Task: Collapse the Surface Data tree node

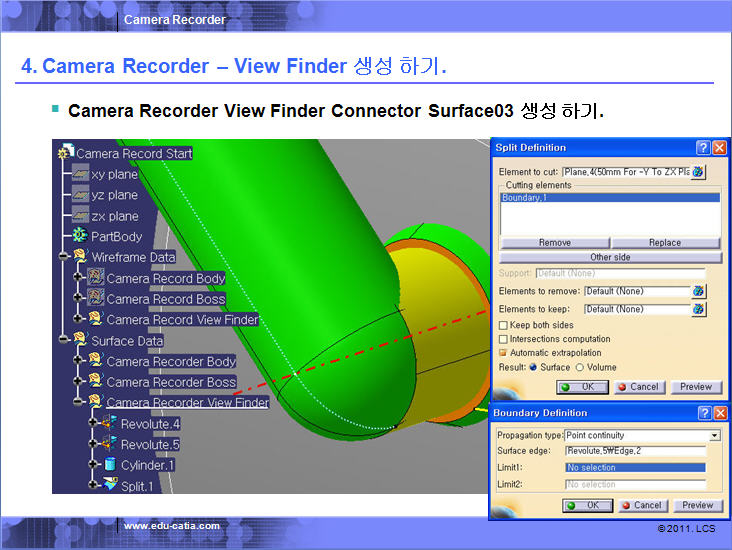Action: 65,340
